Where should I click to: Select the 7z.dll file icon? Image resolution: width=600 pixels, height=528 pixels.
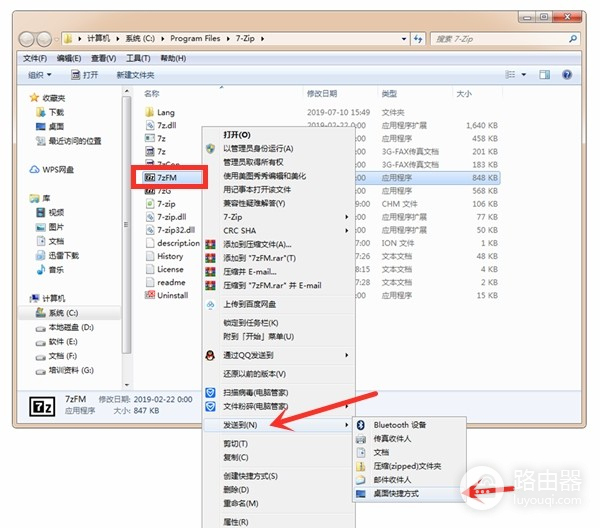click(150, 125)
